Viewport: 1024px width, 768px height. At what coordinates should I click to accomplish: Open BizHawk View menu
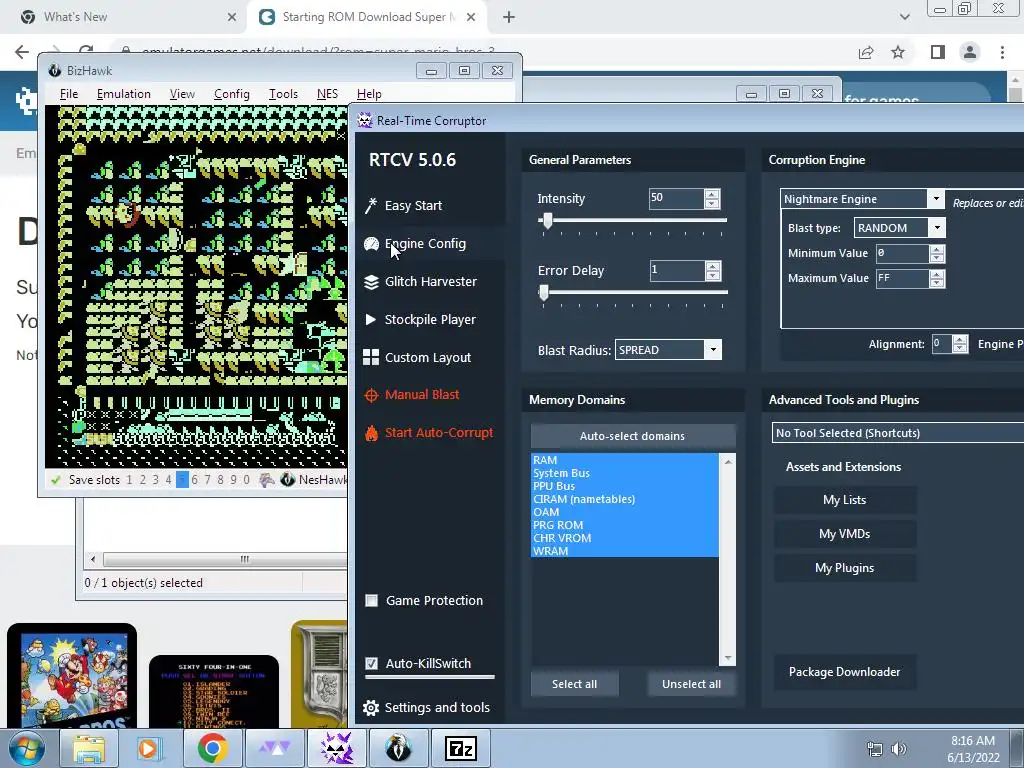pos(182,94)
